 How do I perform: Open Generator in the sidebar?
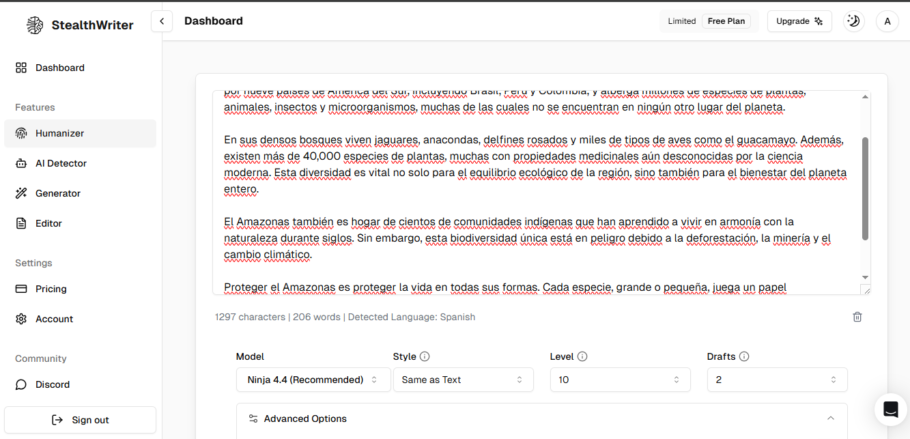58,193
